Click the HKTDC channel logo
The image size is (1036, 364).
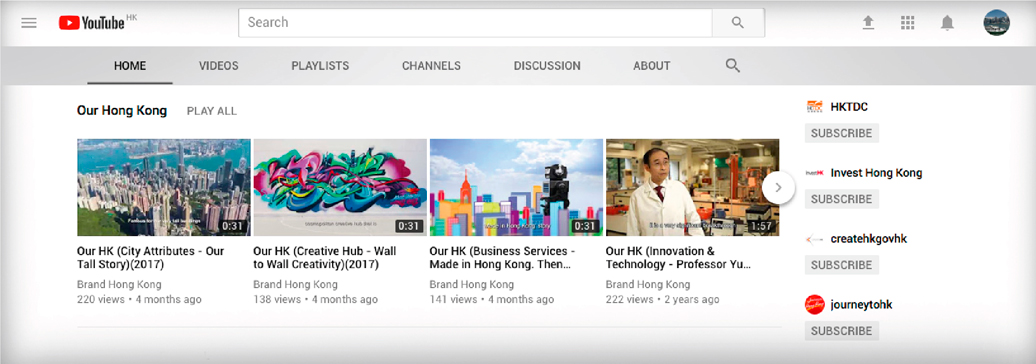[815, 106]
